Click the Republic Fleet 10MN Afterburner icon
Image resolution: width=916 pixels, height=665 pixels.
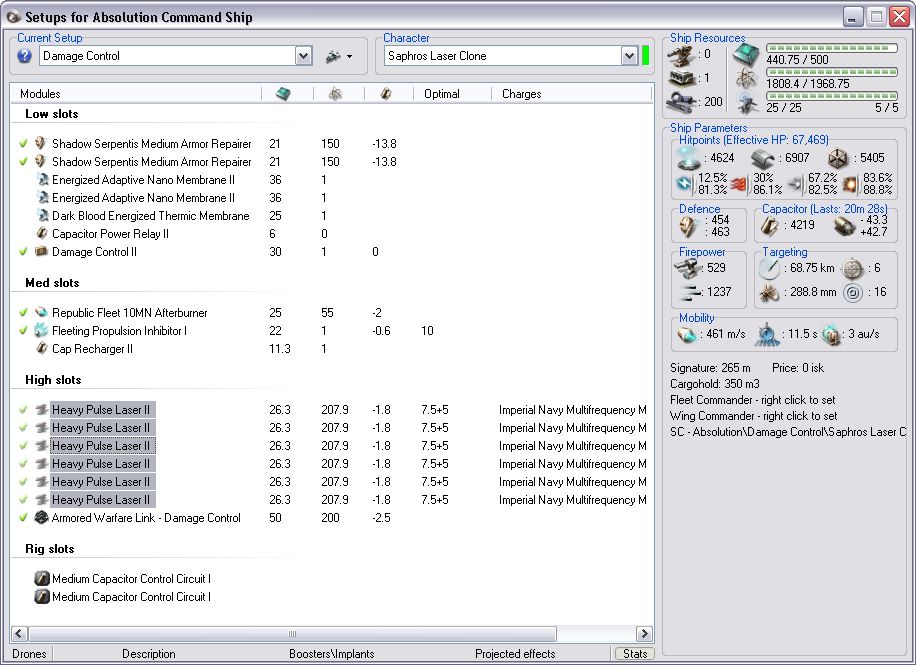(41, 313)
